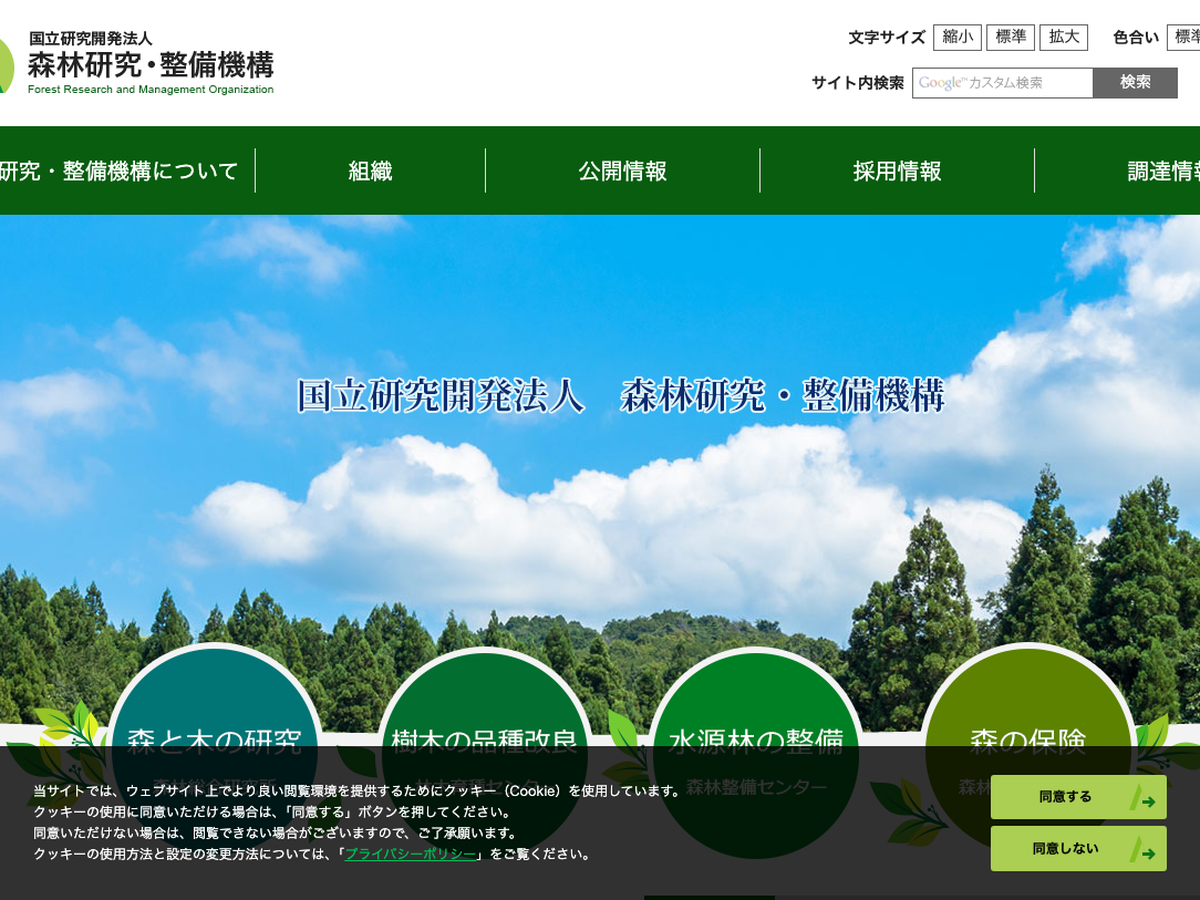Set text size to 拡大

1063,38
